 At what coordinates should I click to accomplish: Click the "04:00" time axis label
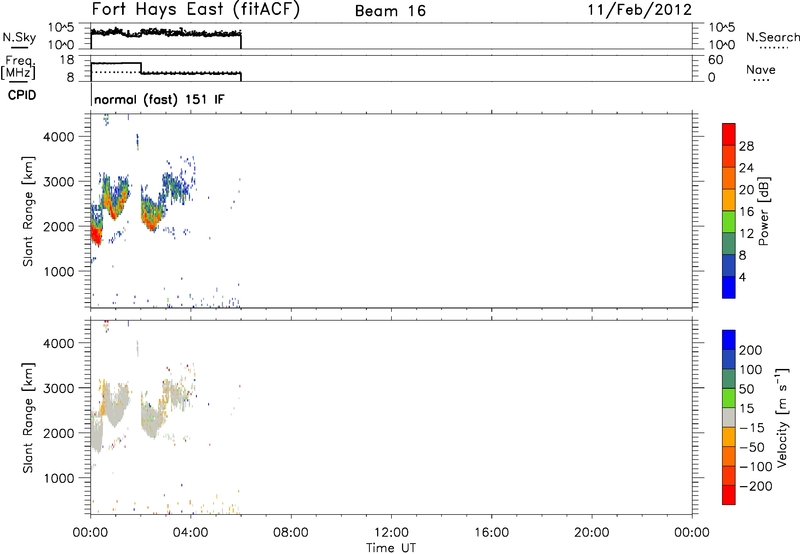tap(190, 533)
